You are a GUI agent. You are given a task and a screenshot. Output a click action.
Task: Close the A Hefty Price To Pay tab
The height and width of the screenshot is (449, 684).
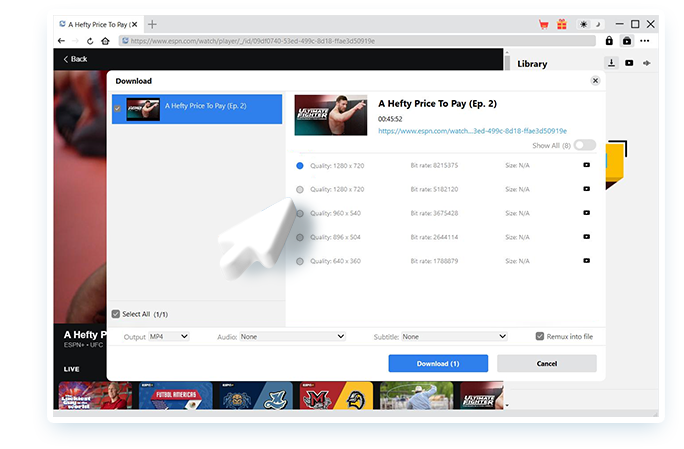click(x=135, y=24)
